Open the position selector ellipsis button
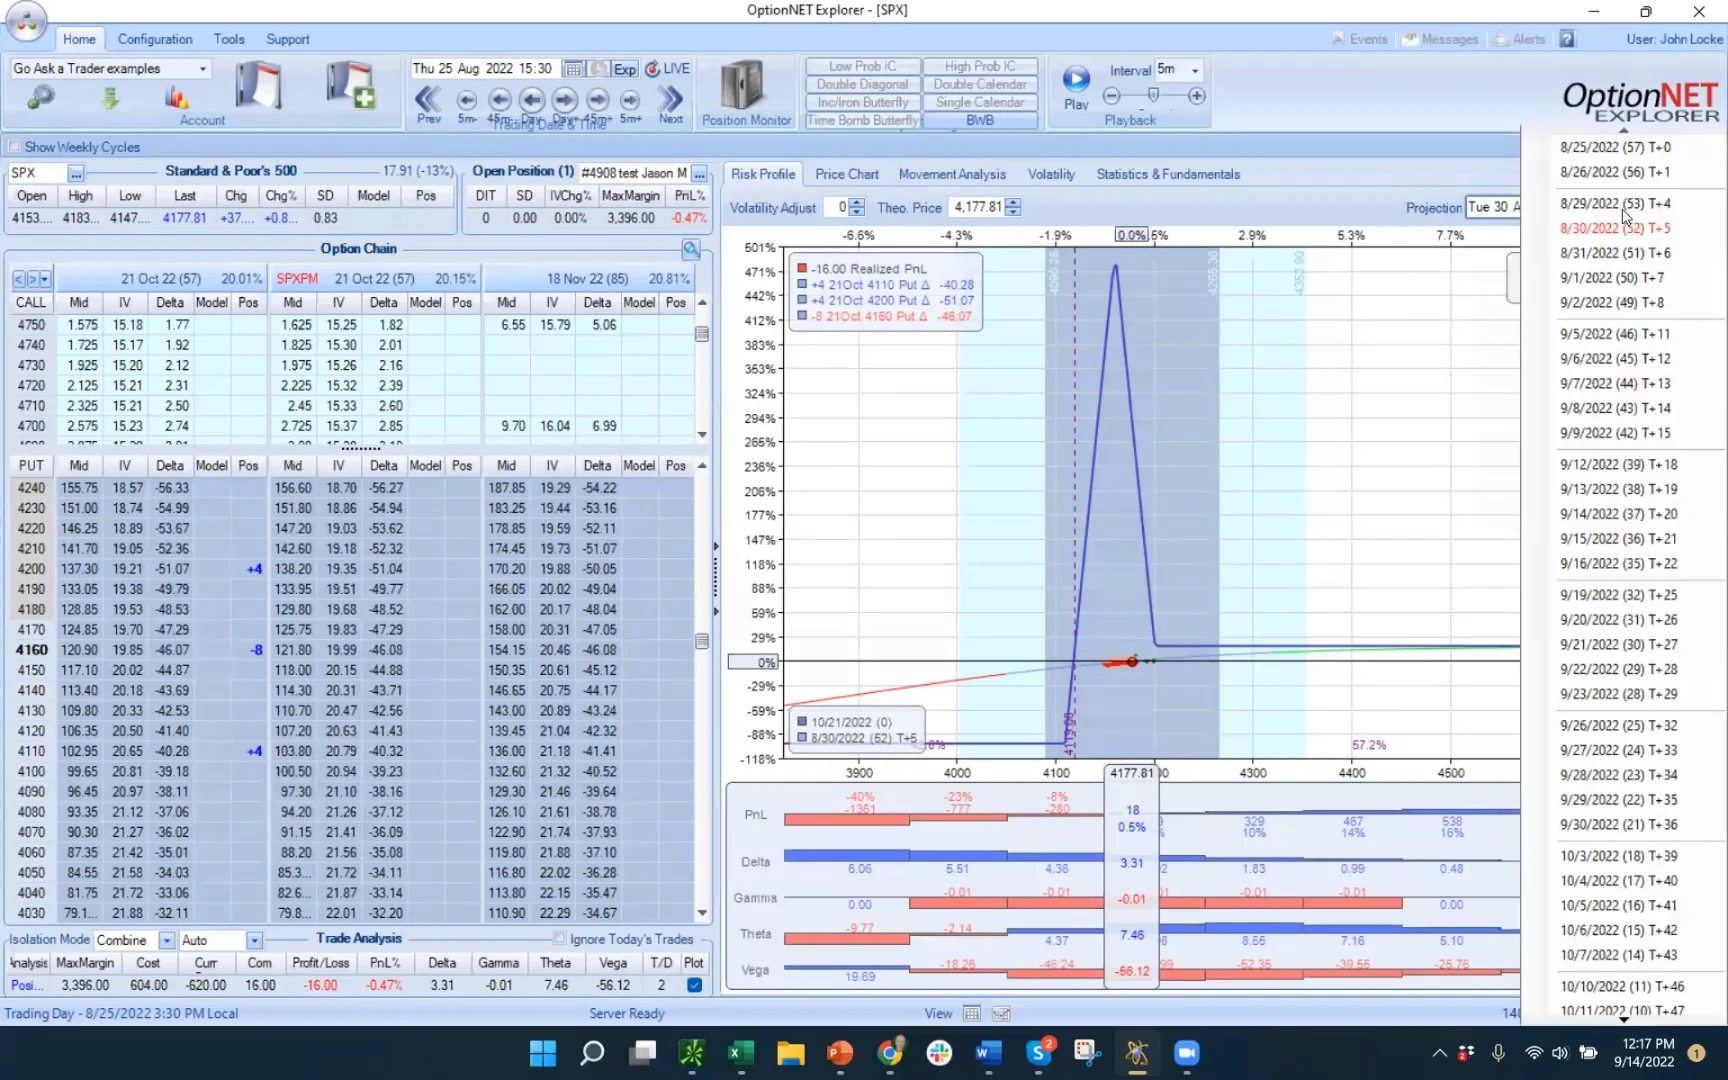 tap(700, 173)
